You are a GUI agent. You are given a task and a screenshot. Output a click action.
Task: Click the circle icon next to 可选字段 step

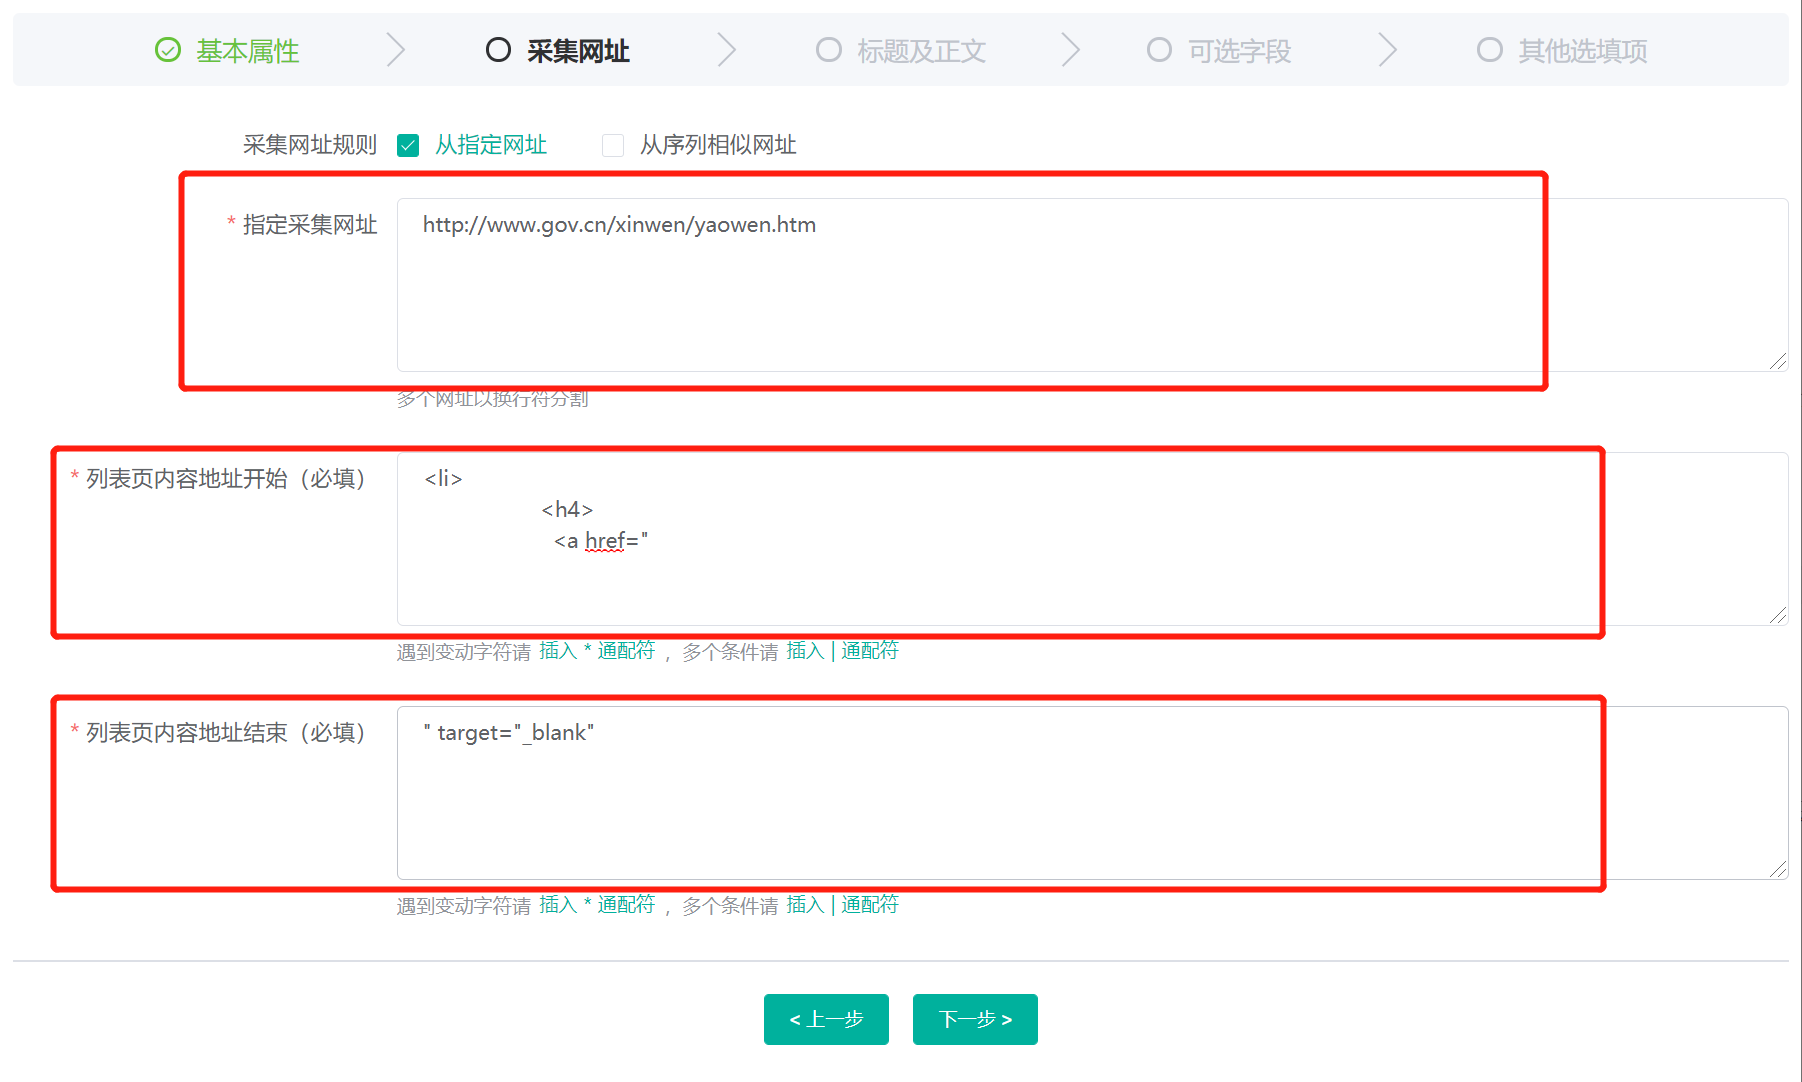tap(1159, 50)
